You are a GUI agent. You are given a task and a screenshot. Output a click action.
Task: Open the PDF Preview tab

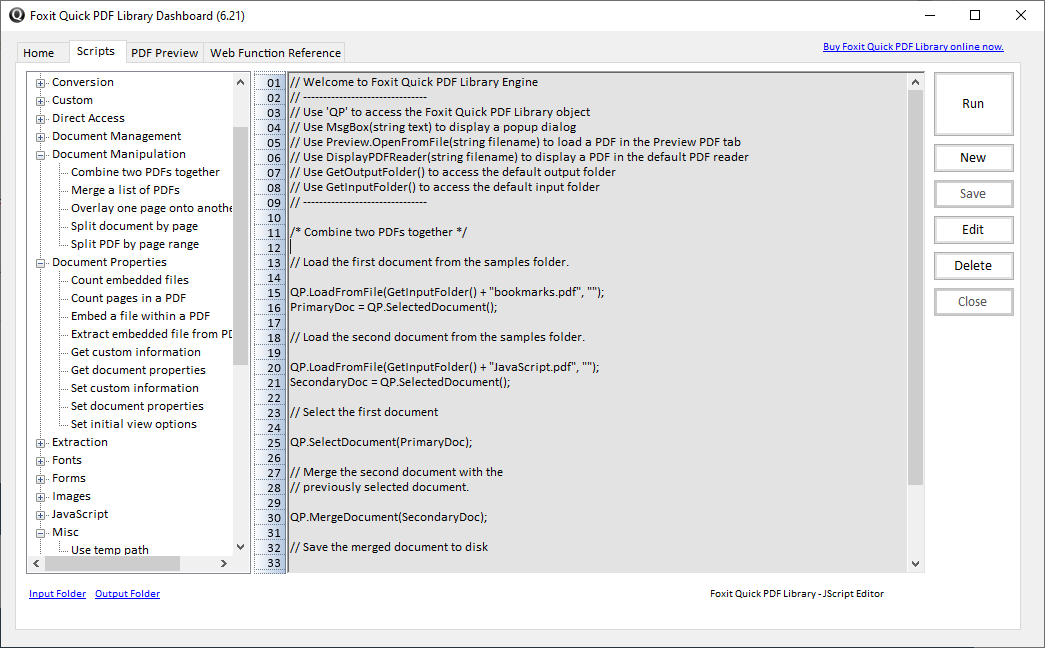[x=164, y=53]
